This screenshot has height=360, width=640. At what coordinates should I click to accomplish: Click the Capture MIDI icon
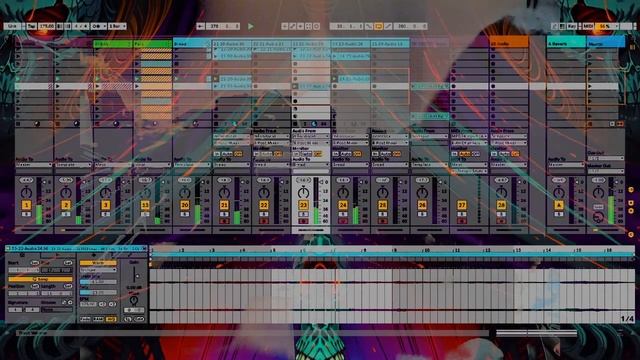pyautogui.click(x=309, y=26)
